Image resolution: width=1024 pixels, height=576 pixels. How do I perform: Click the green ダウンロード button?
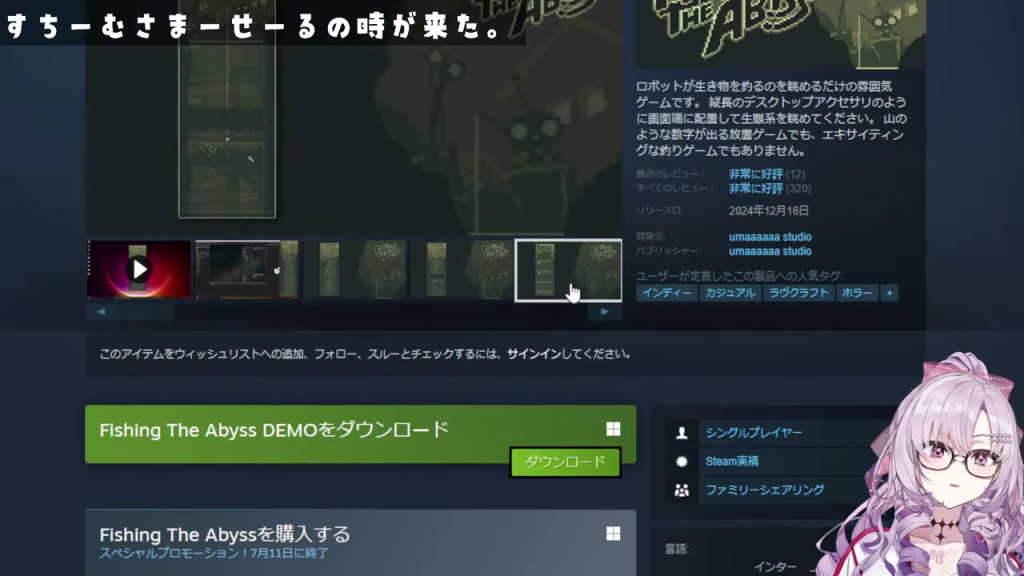click(566, 462)
